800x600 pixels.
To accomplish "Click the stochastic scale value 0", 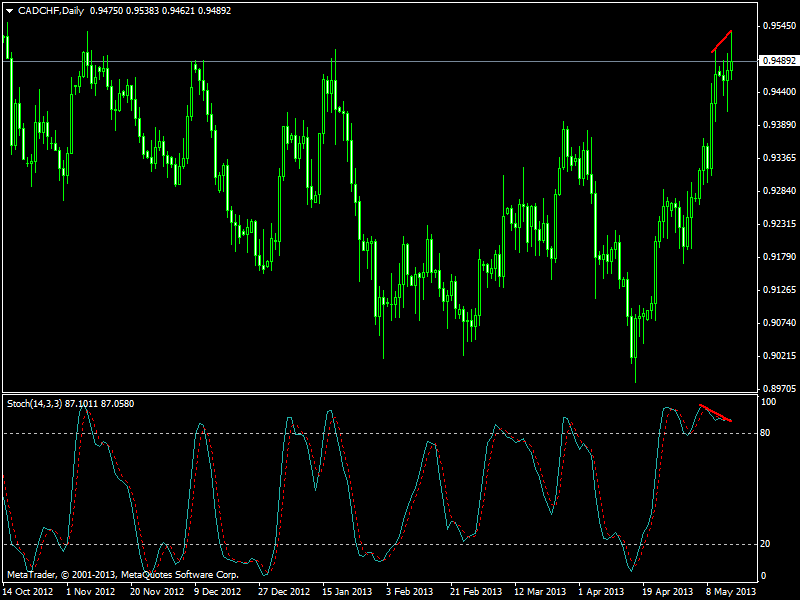I will click(763, 576).
